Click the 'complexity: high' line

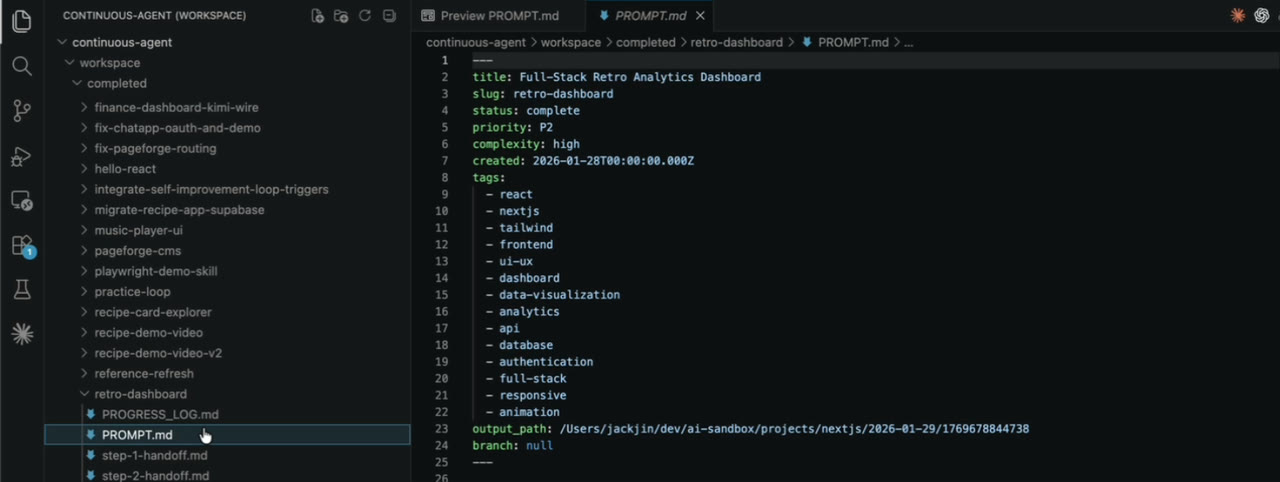(x=526, y=144)
